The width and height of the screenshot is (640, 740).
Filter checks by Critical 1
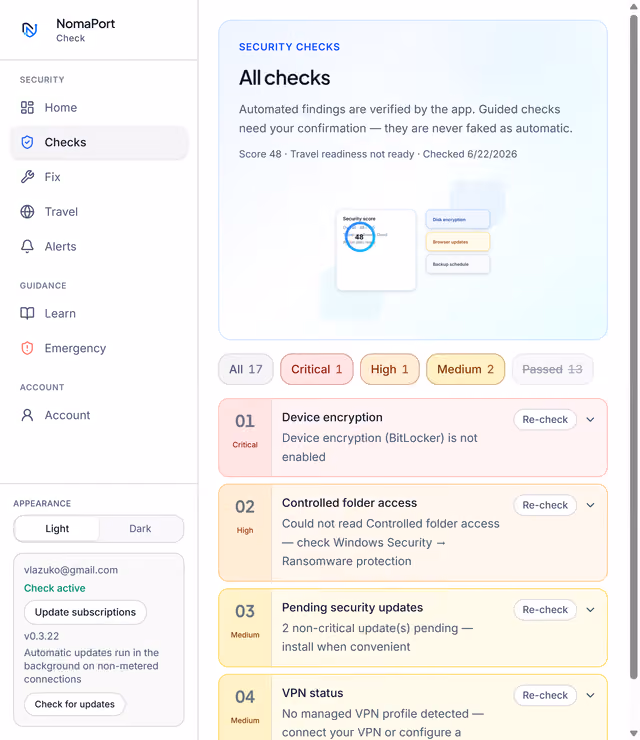317,369
